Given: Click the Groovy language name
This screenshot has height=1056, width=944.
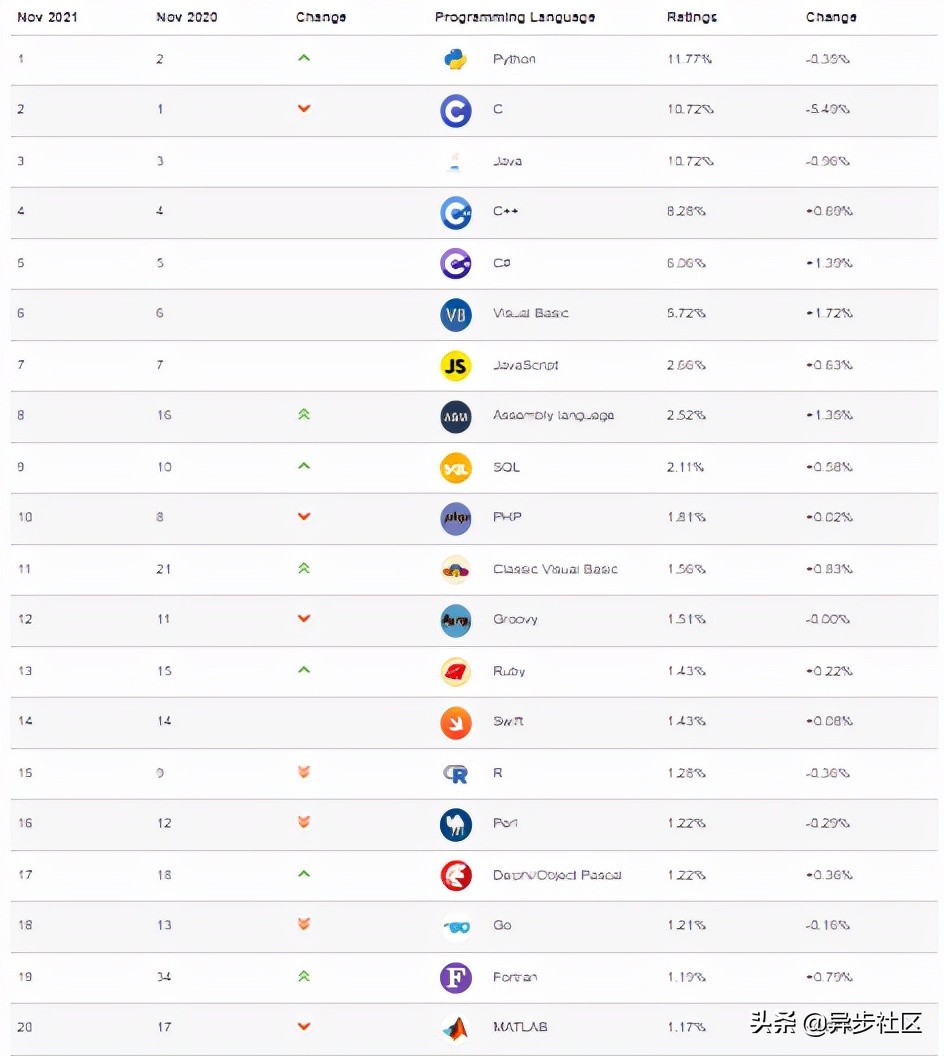Looking at the screenshot, I should pos(515,620).
